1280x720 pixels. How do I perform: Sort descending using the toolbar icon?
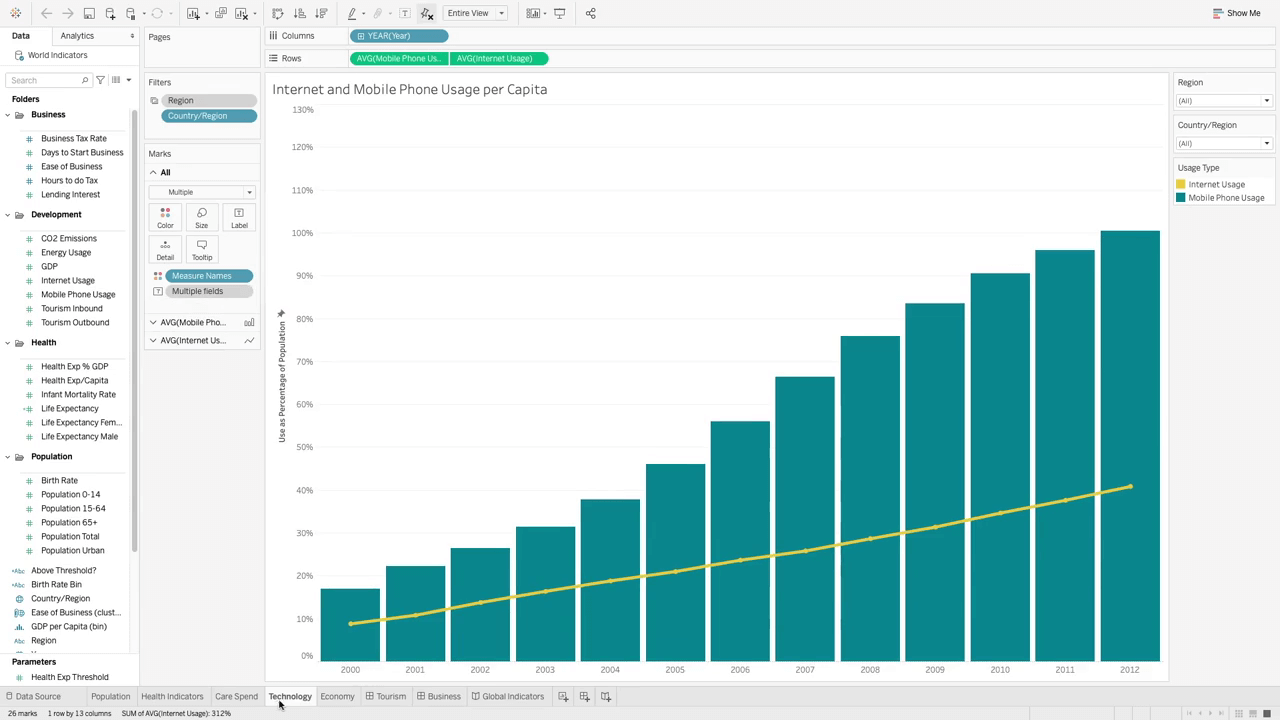(x=321, y=13)
